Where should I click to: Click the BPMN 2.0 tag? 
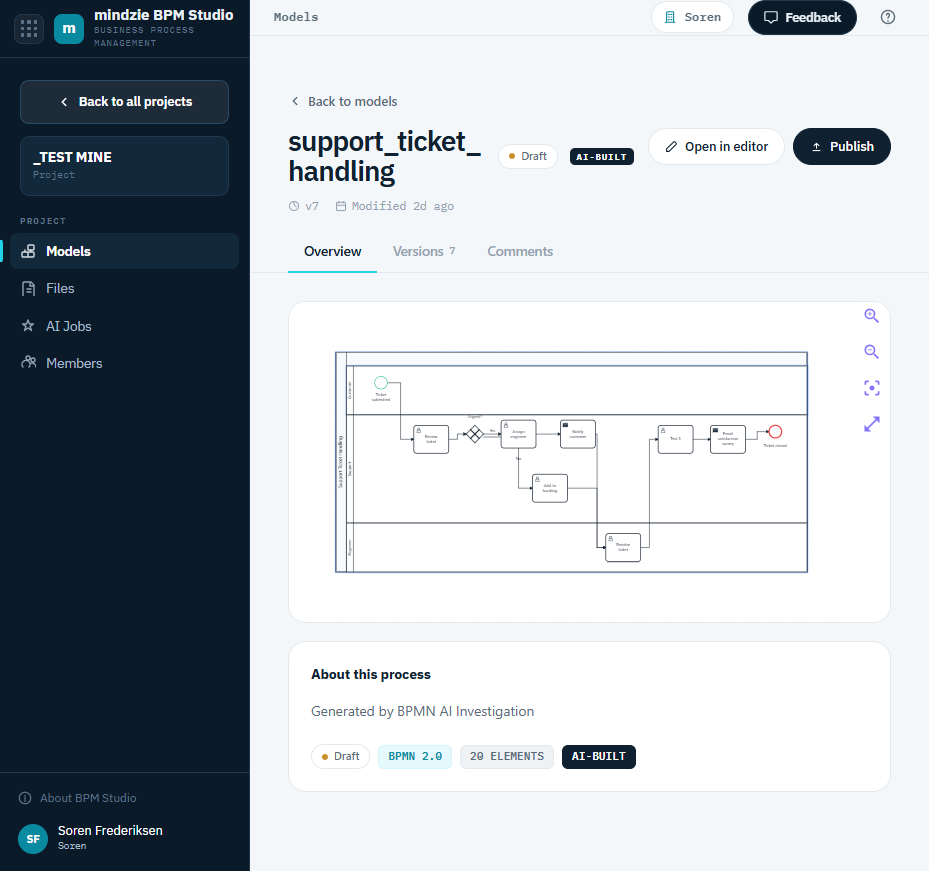coord(415,757)
